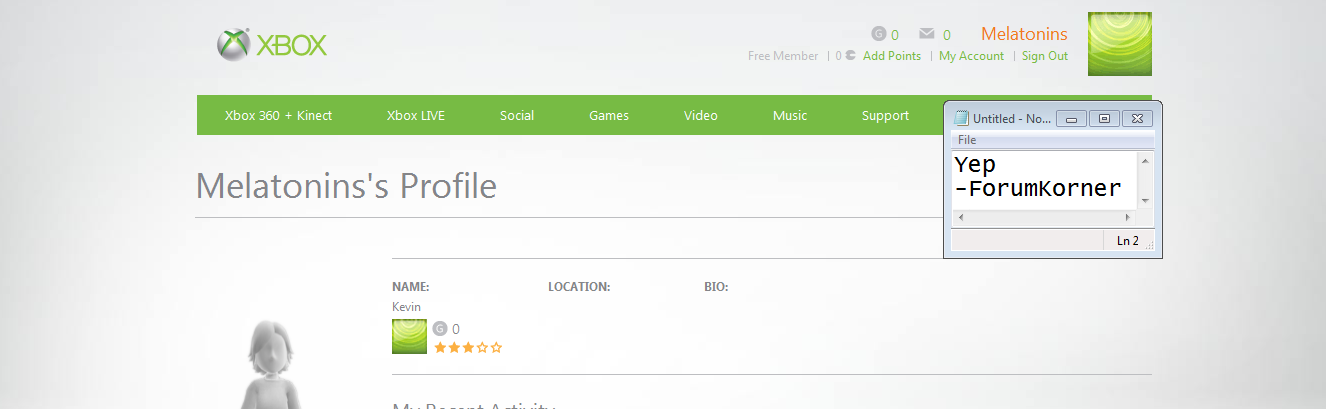Viewport: 1326px width, 409px height.
Task: Open the Video menu
Action: (x=701, y=115)
